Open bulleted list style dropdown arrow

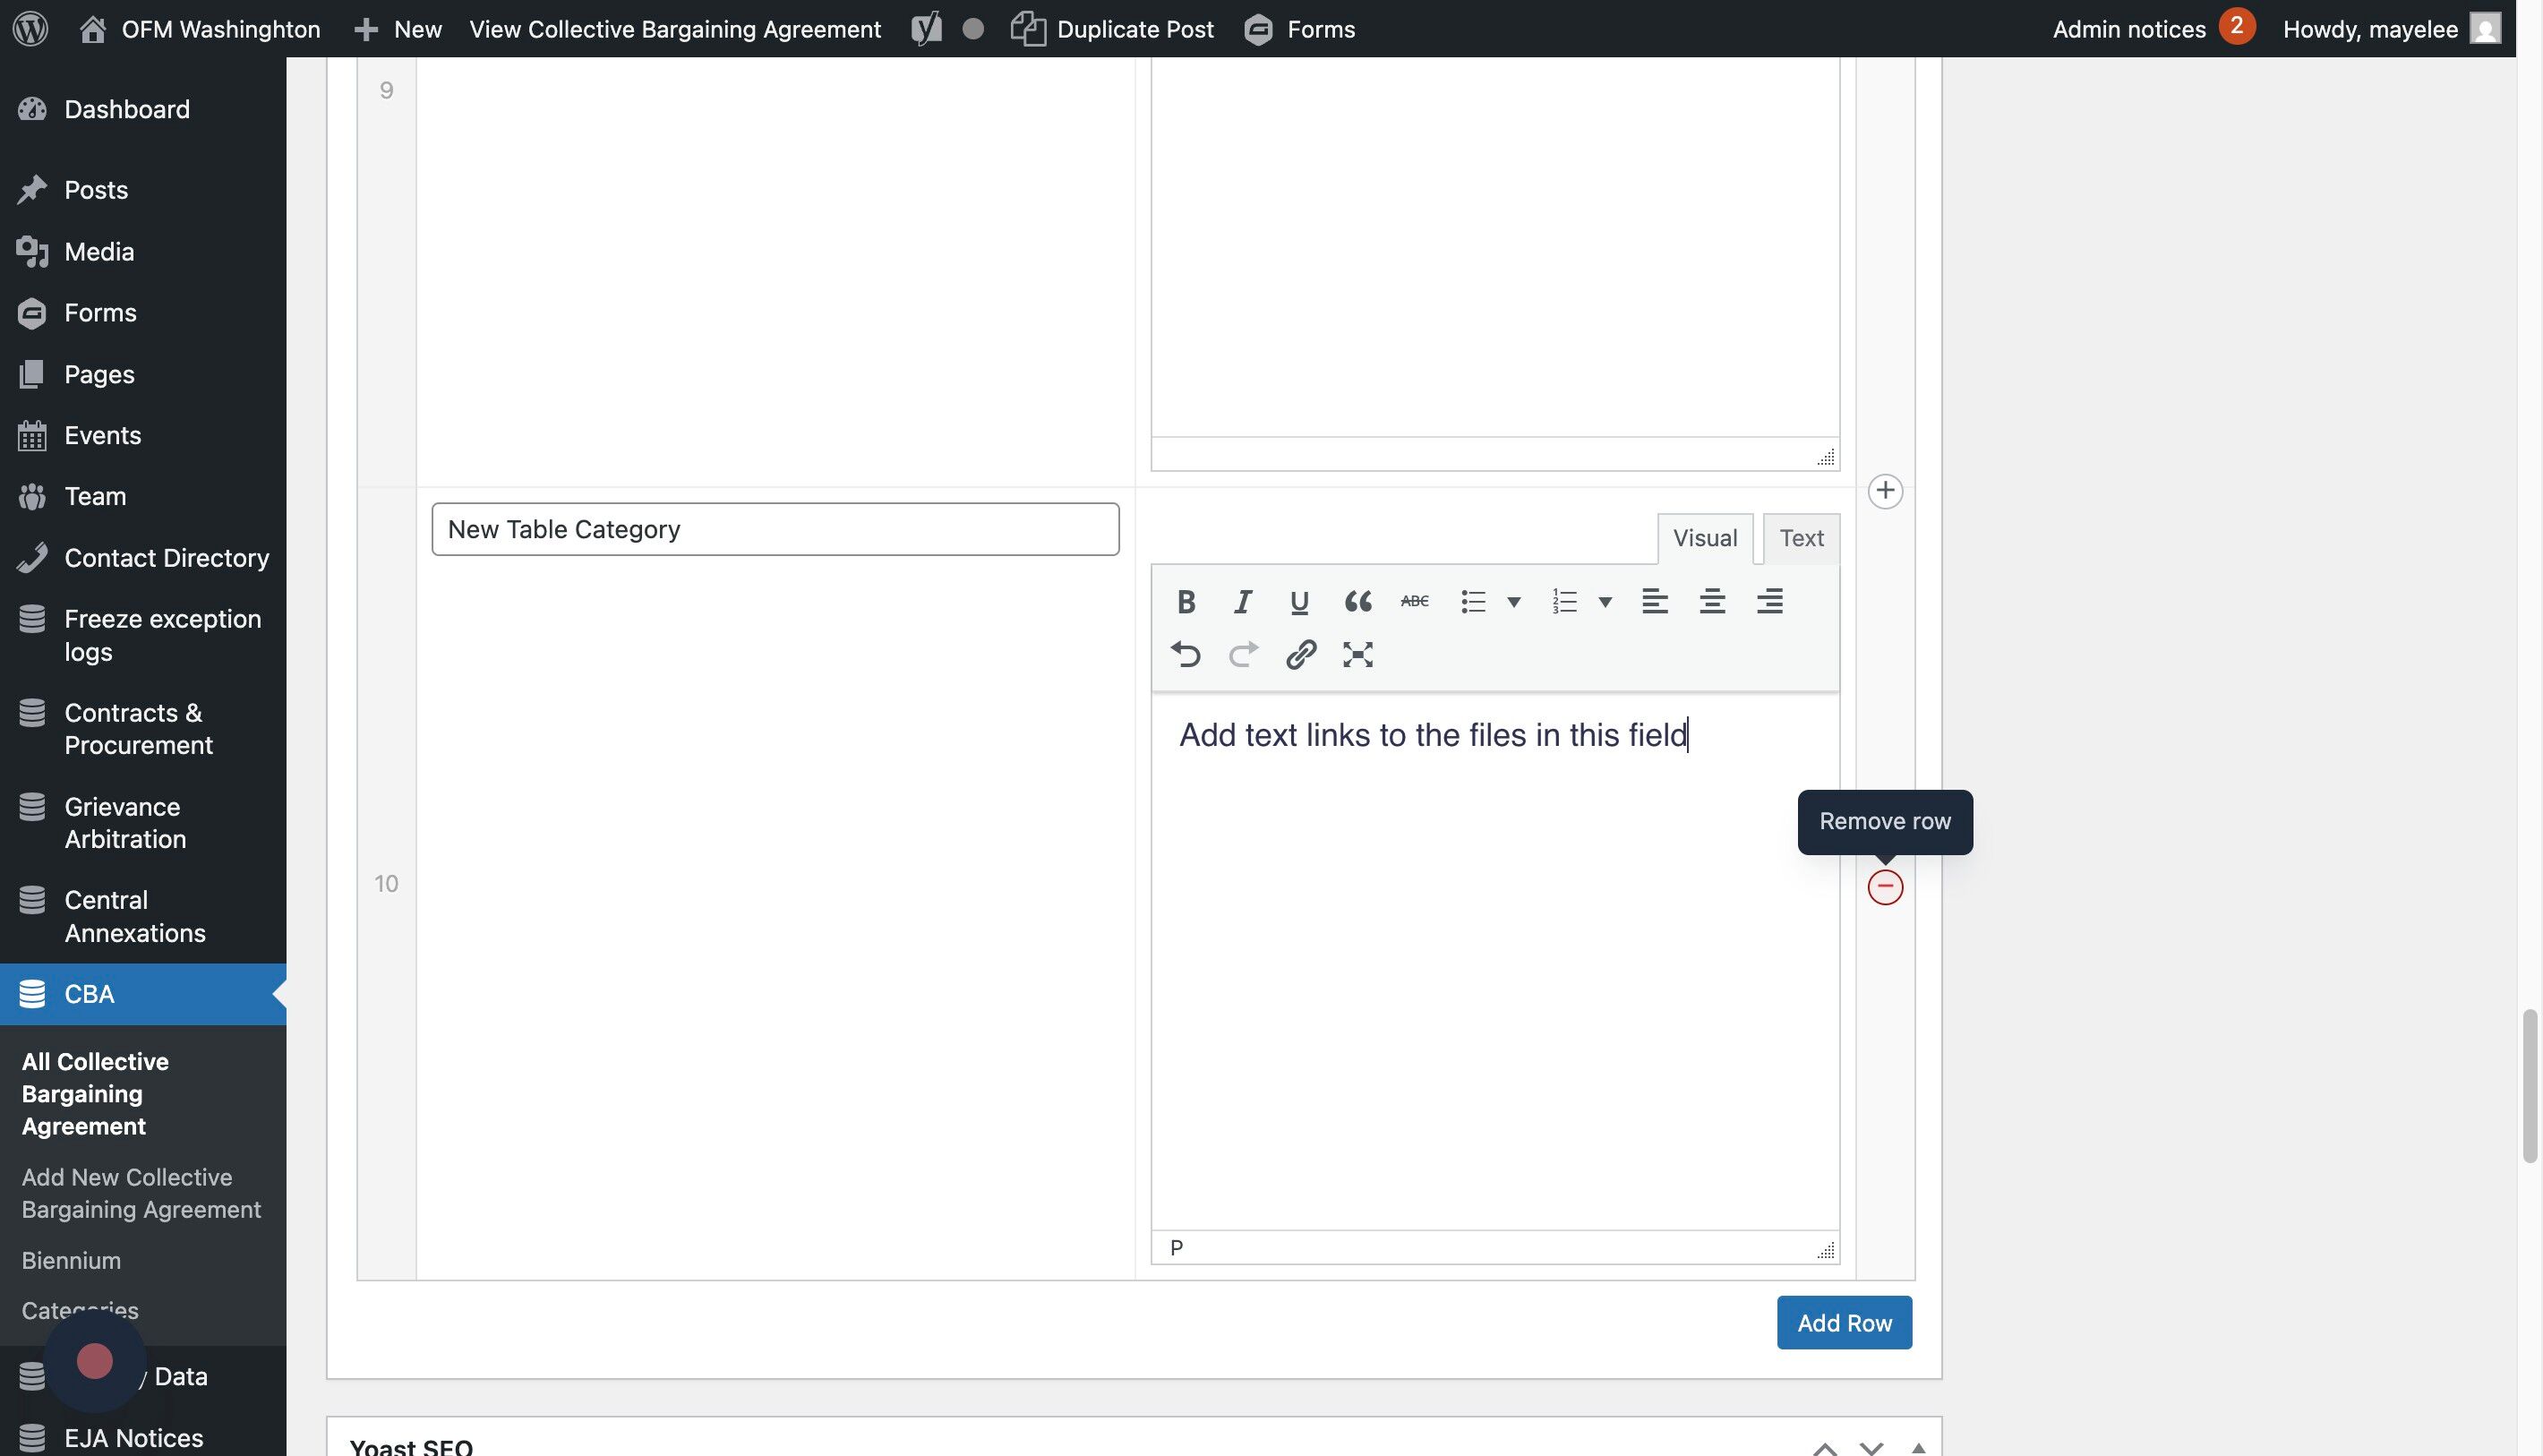1514,601
